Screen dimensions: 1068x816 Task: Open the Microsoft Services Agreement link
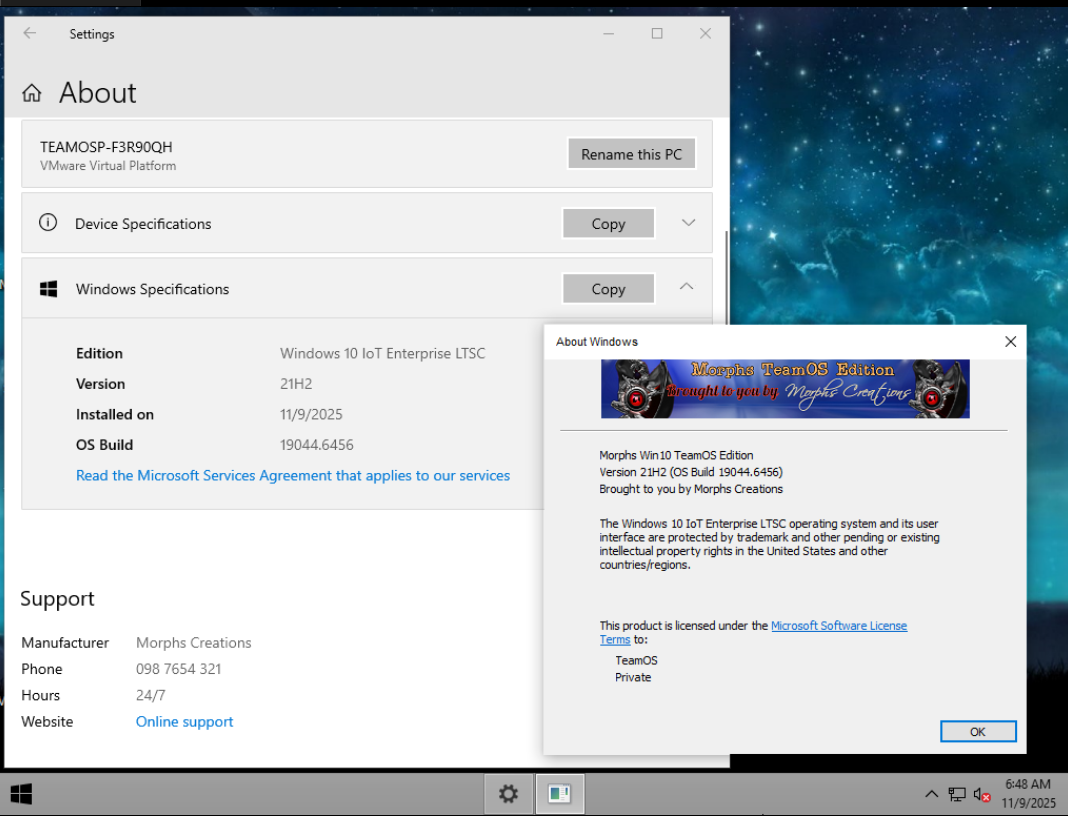(x=293, y=476)
